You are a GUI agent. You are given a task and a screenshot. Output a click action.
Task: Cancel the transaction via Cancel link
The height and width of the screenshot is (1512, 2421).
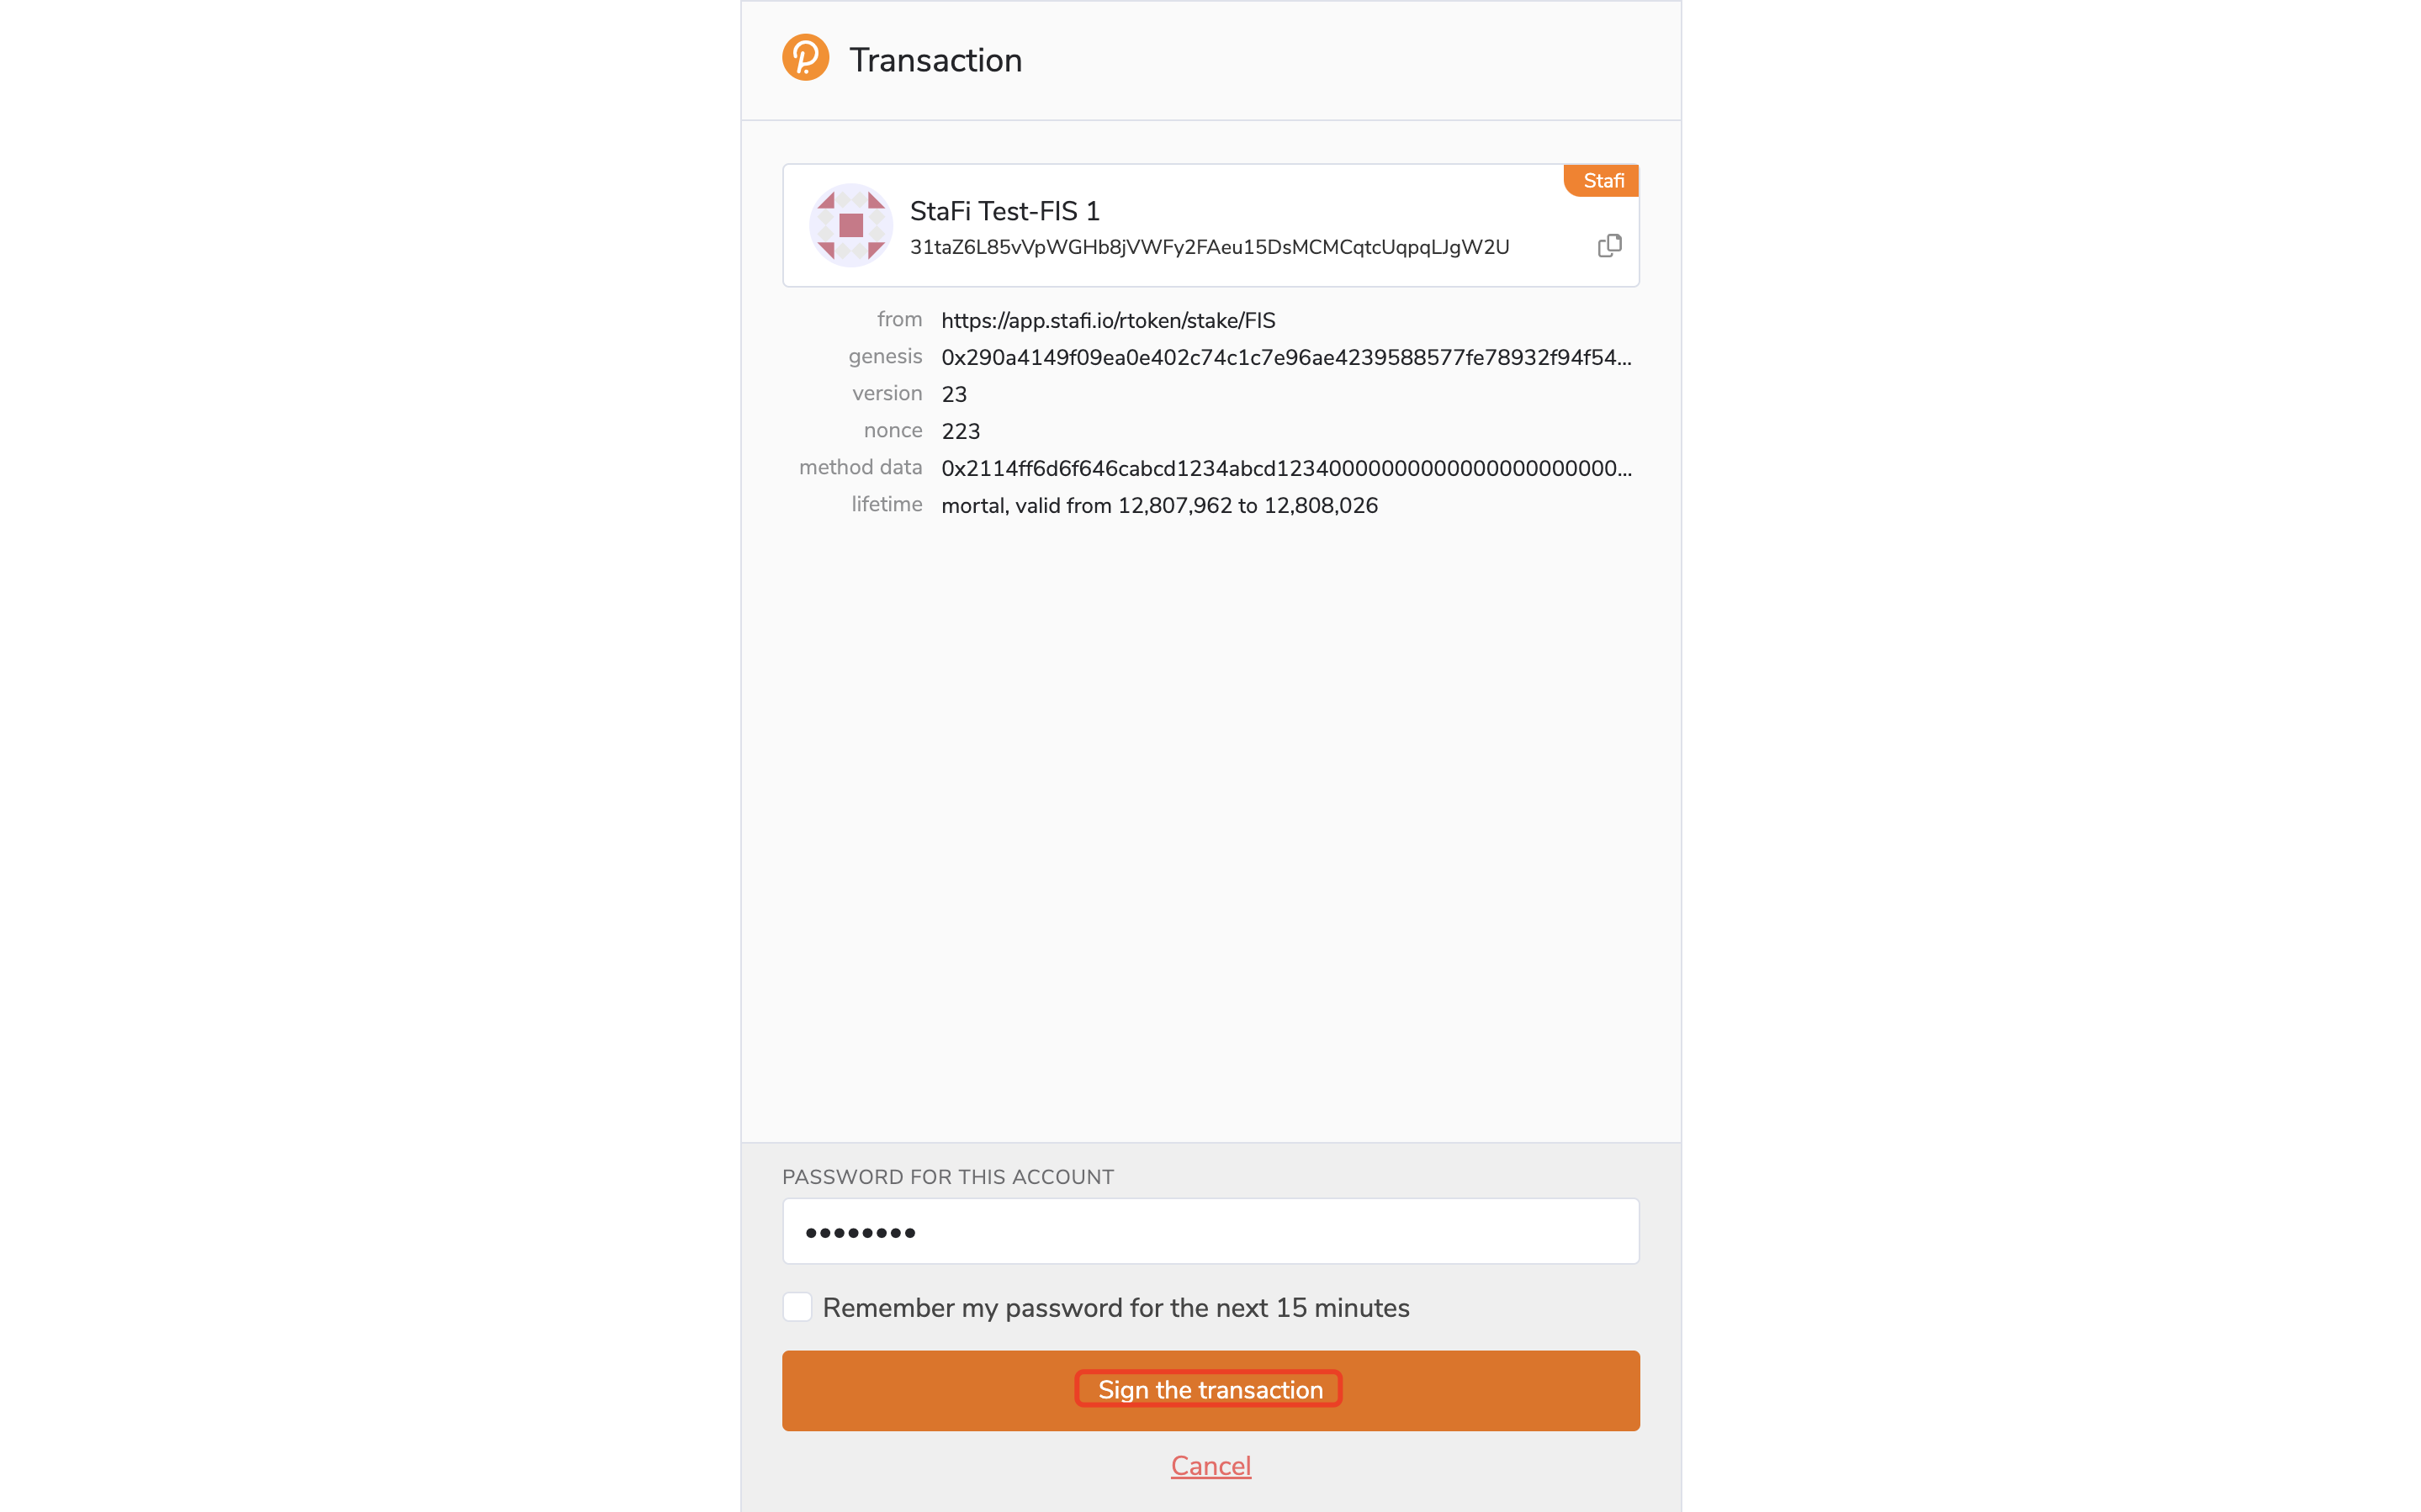click(x=1210, y=1465)
